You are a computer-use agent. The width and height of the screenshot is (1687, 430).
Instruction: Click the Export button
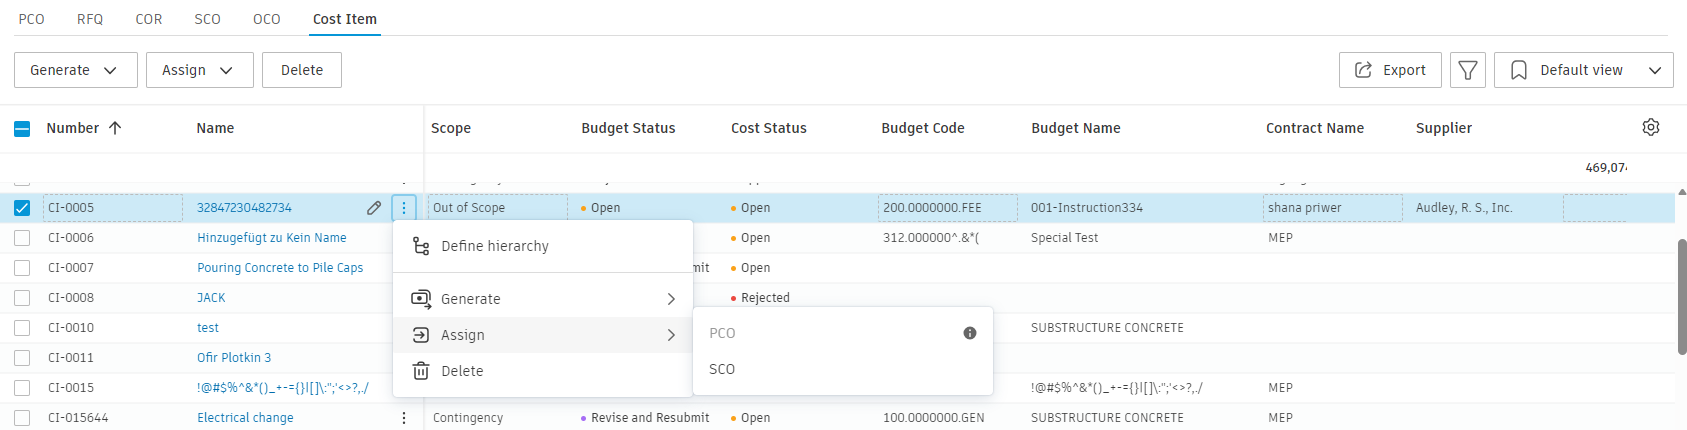pos(1390,70)
